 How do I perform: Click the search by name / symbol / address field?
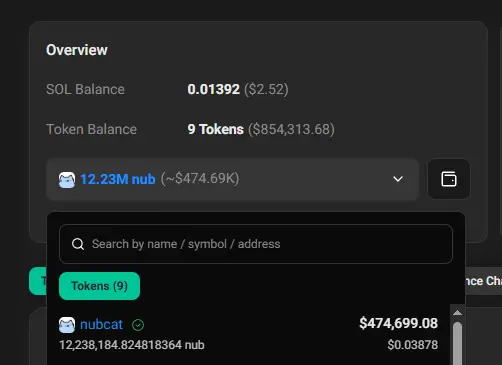coord(256,244)
